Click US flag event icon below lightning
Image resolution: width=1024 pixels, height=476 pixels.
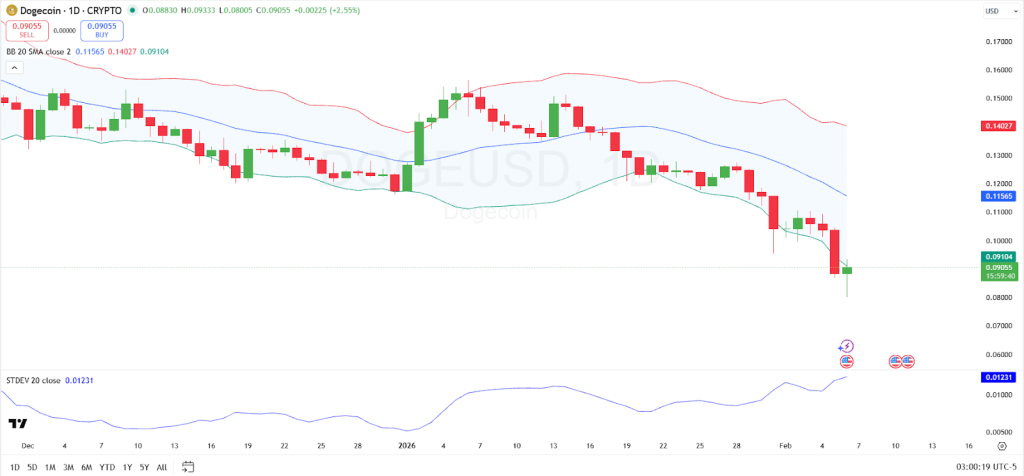[847, 360]
